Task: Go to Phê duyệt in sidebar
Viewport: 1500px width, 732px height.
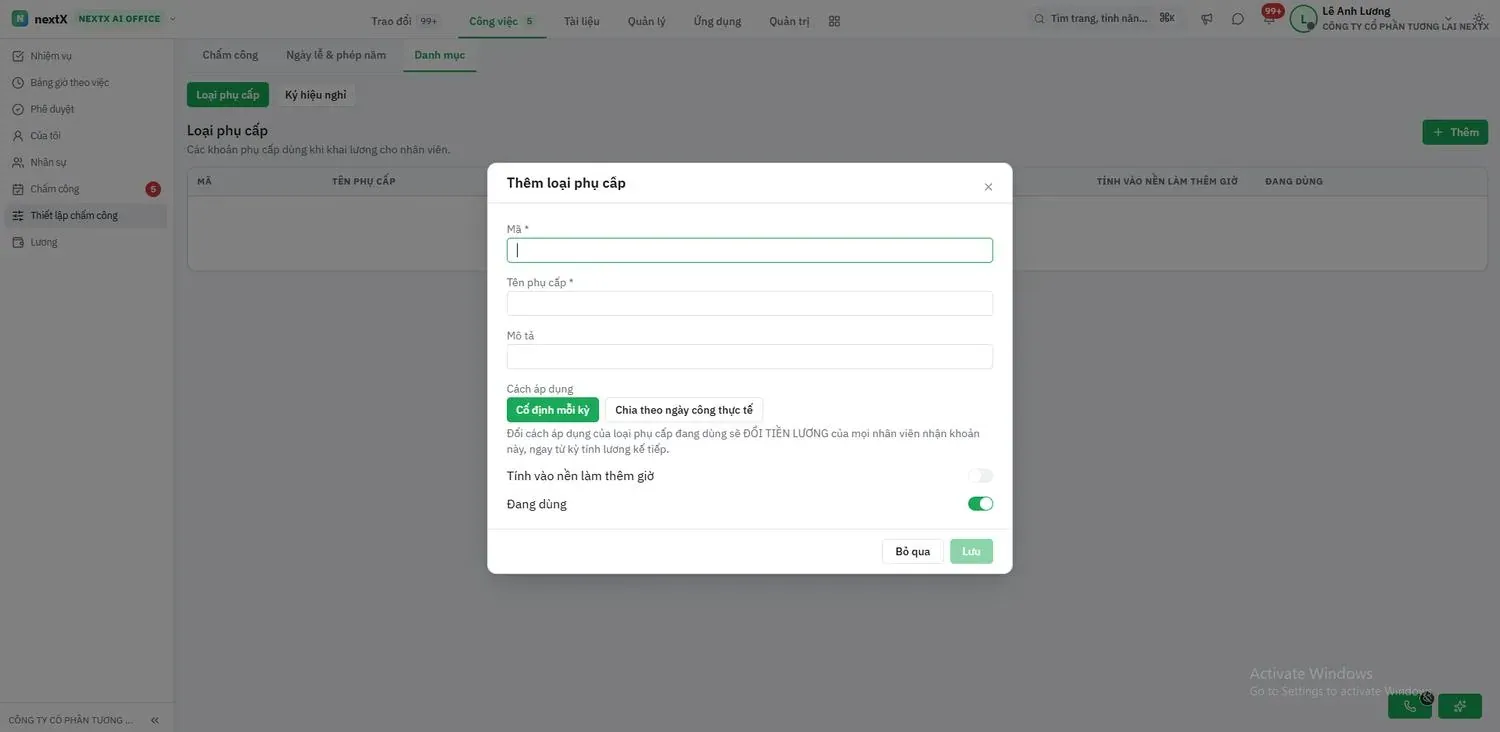Action: [x=87, y=109]
